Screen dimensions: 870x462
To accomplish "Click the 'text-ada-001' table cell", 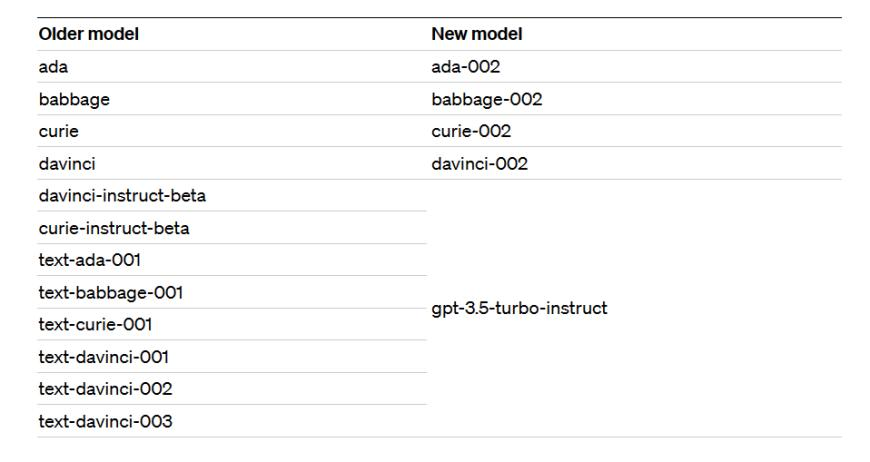I will point(89,260).
